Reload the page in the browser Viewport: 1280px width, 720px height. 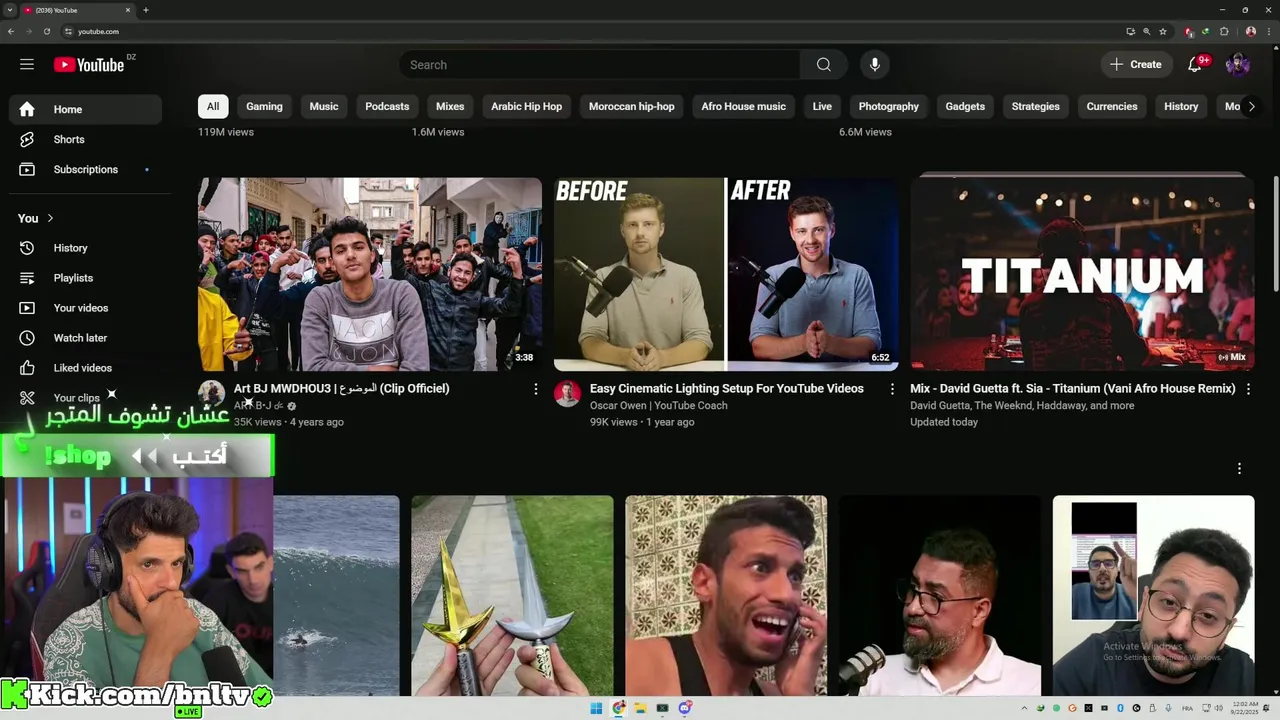(46, 31)
